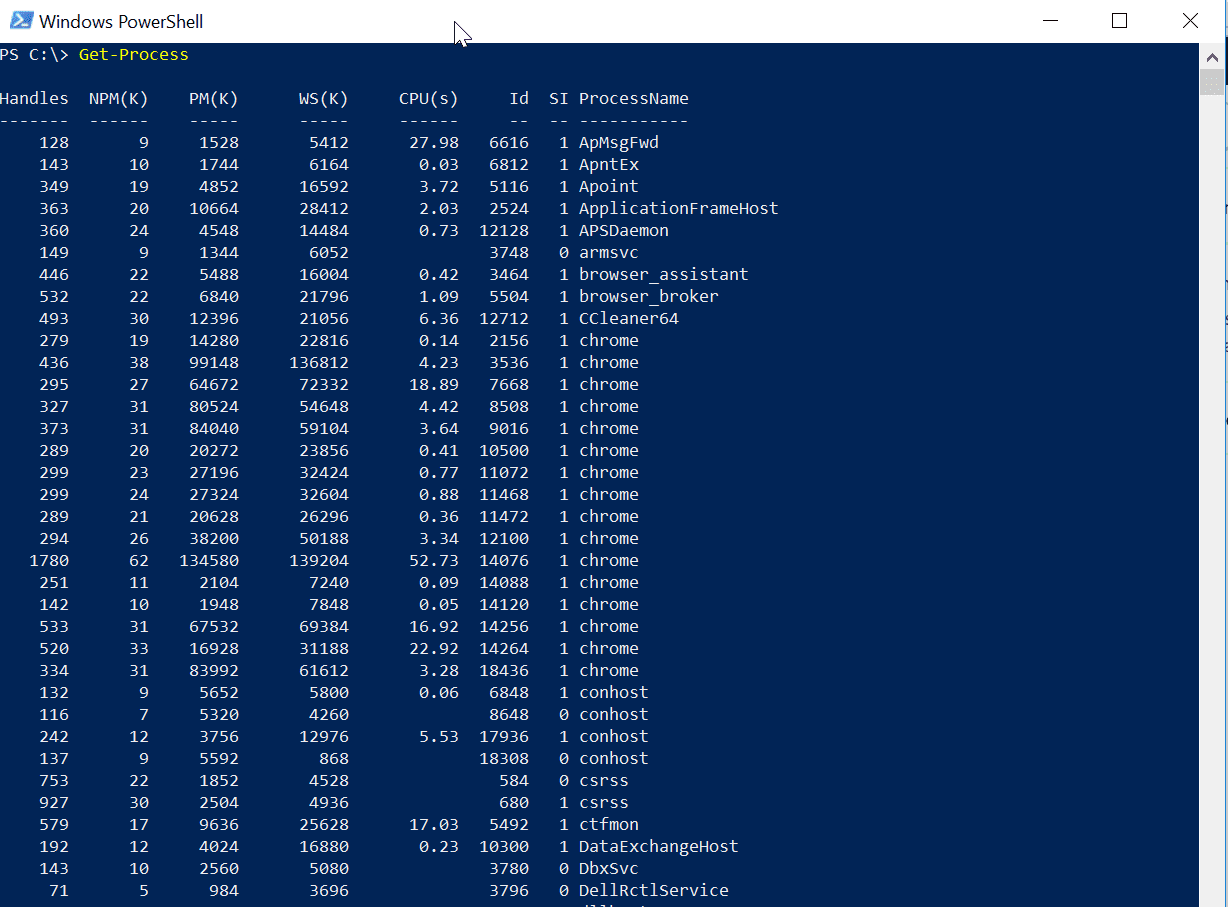Click the DellRctlService process line
The height and width of the screenshot is (907, 1228).
[x=653, y=890]
